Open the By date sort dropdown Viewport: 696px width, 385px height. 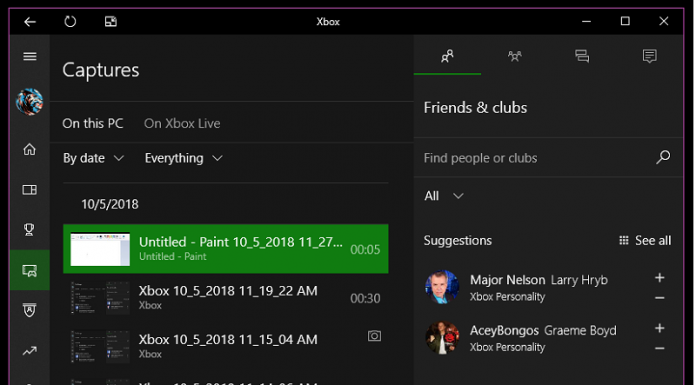click(x=93, y=158)
